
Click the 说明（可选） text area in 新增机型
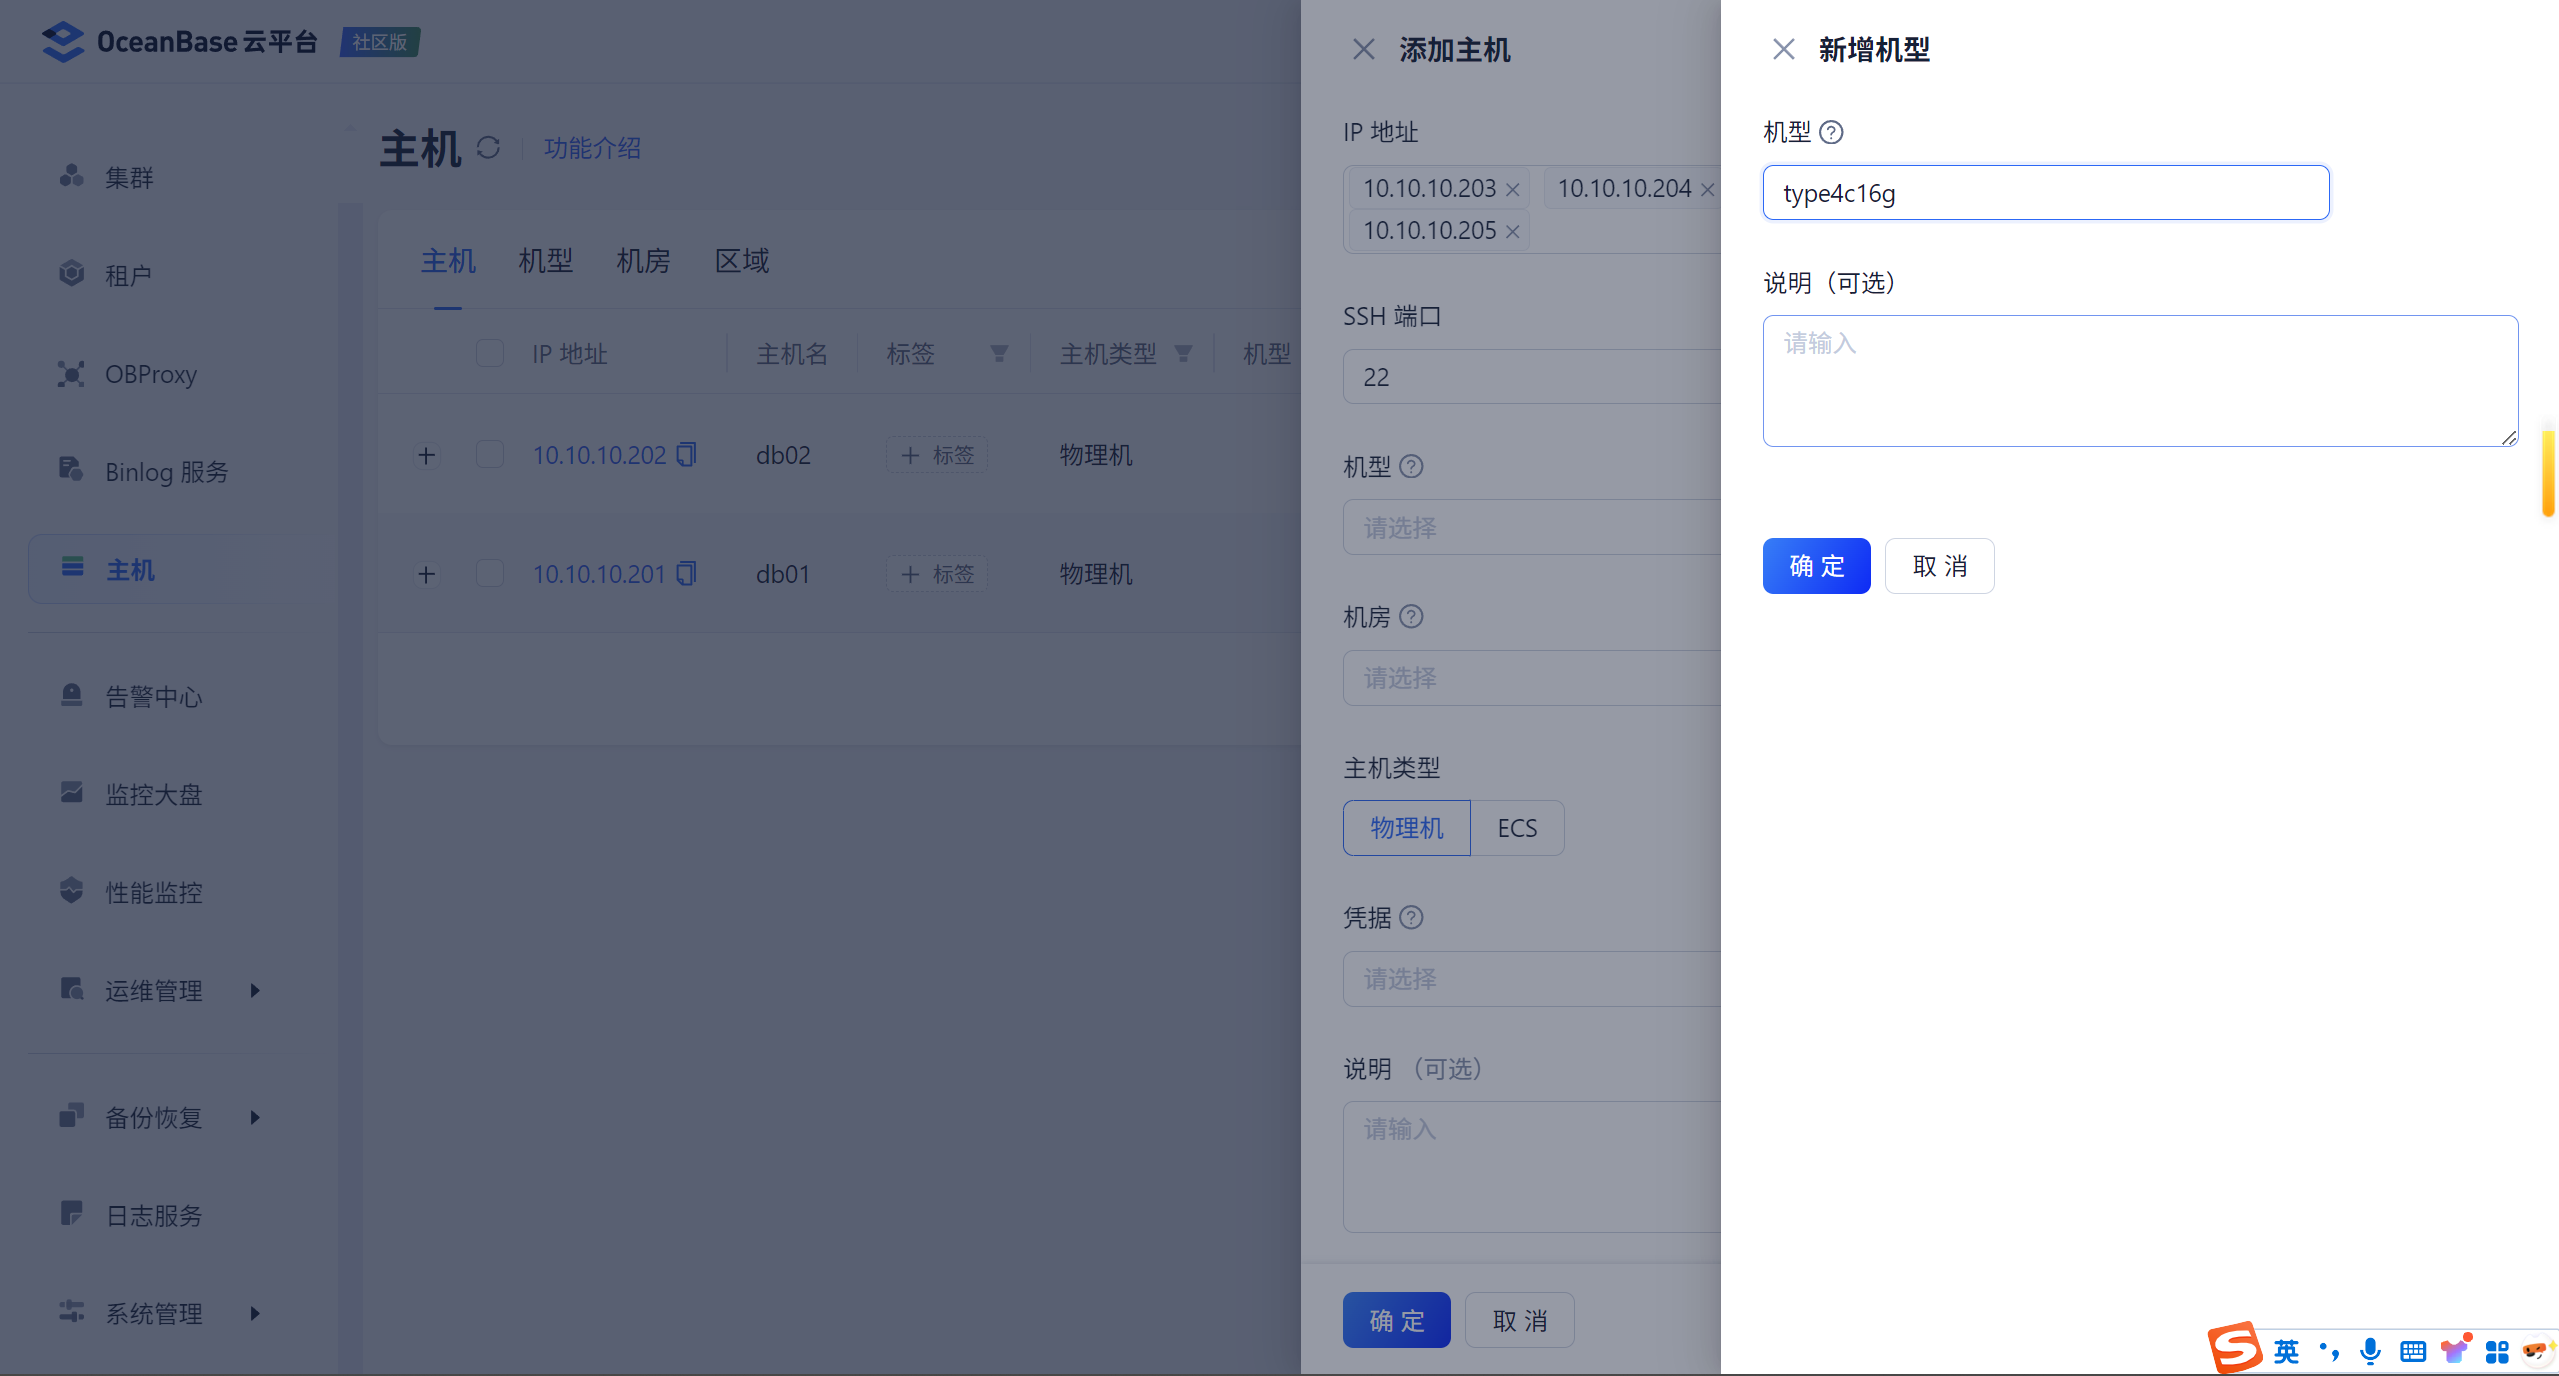2139,380
